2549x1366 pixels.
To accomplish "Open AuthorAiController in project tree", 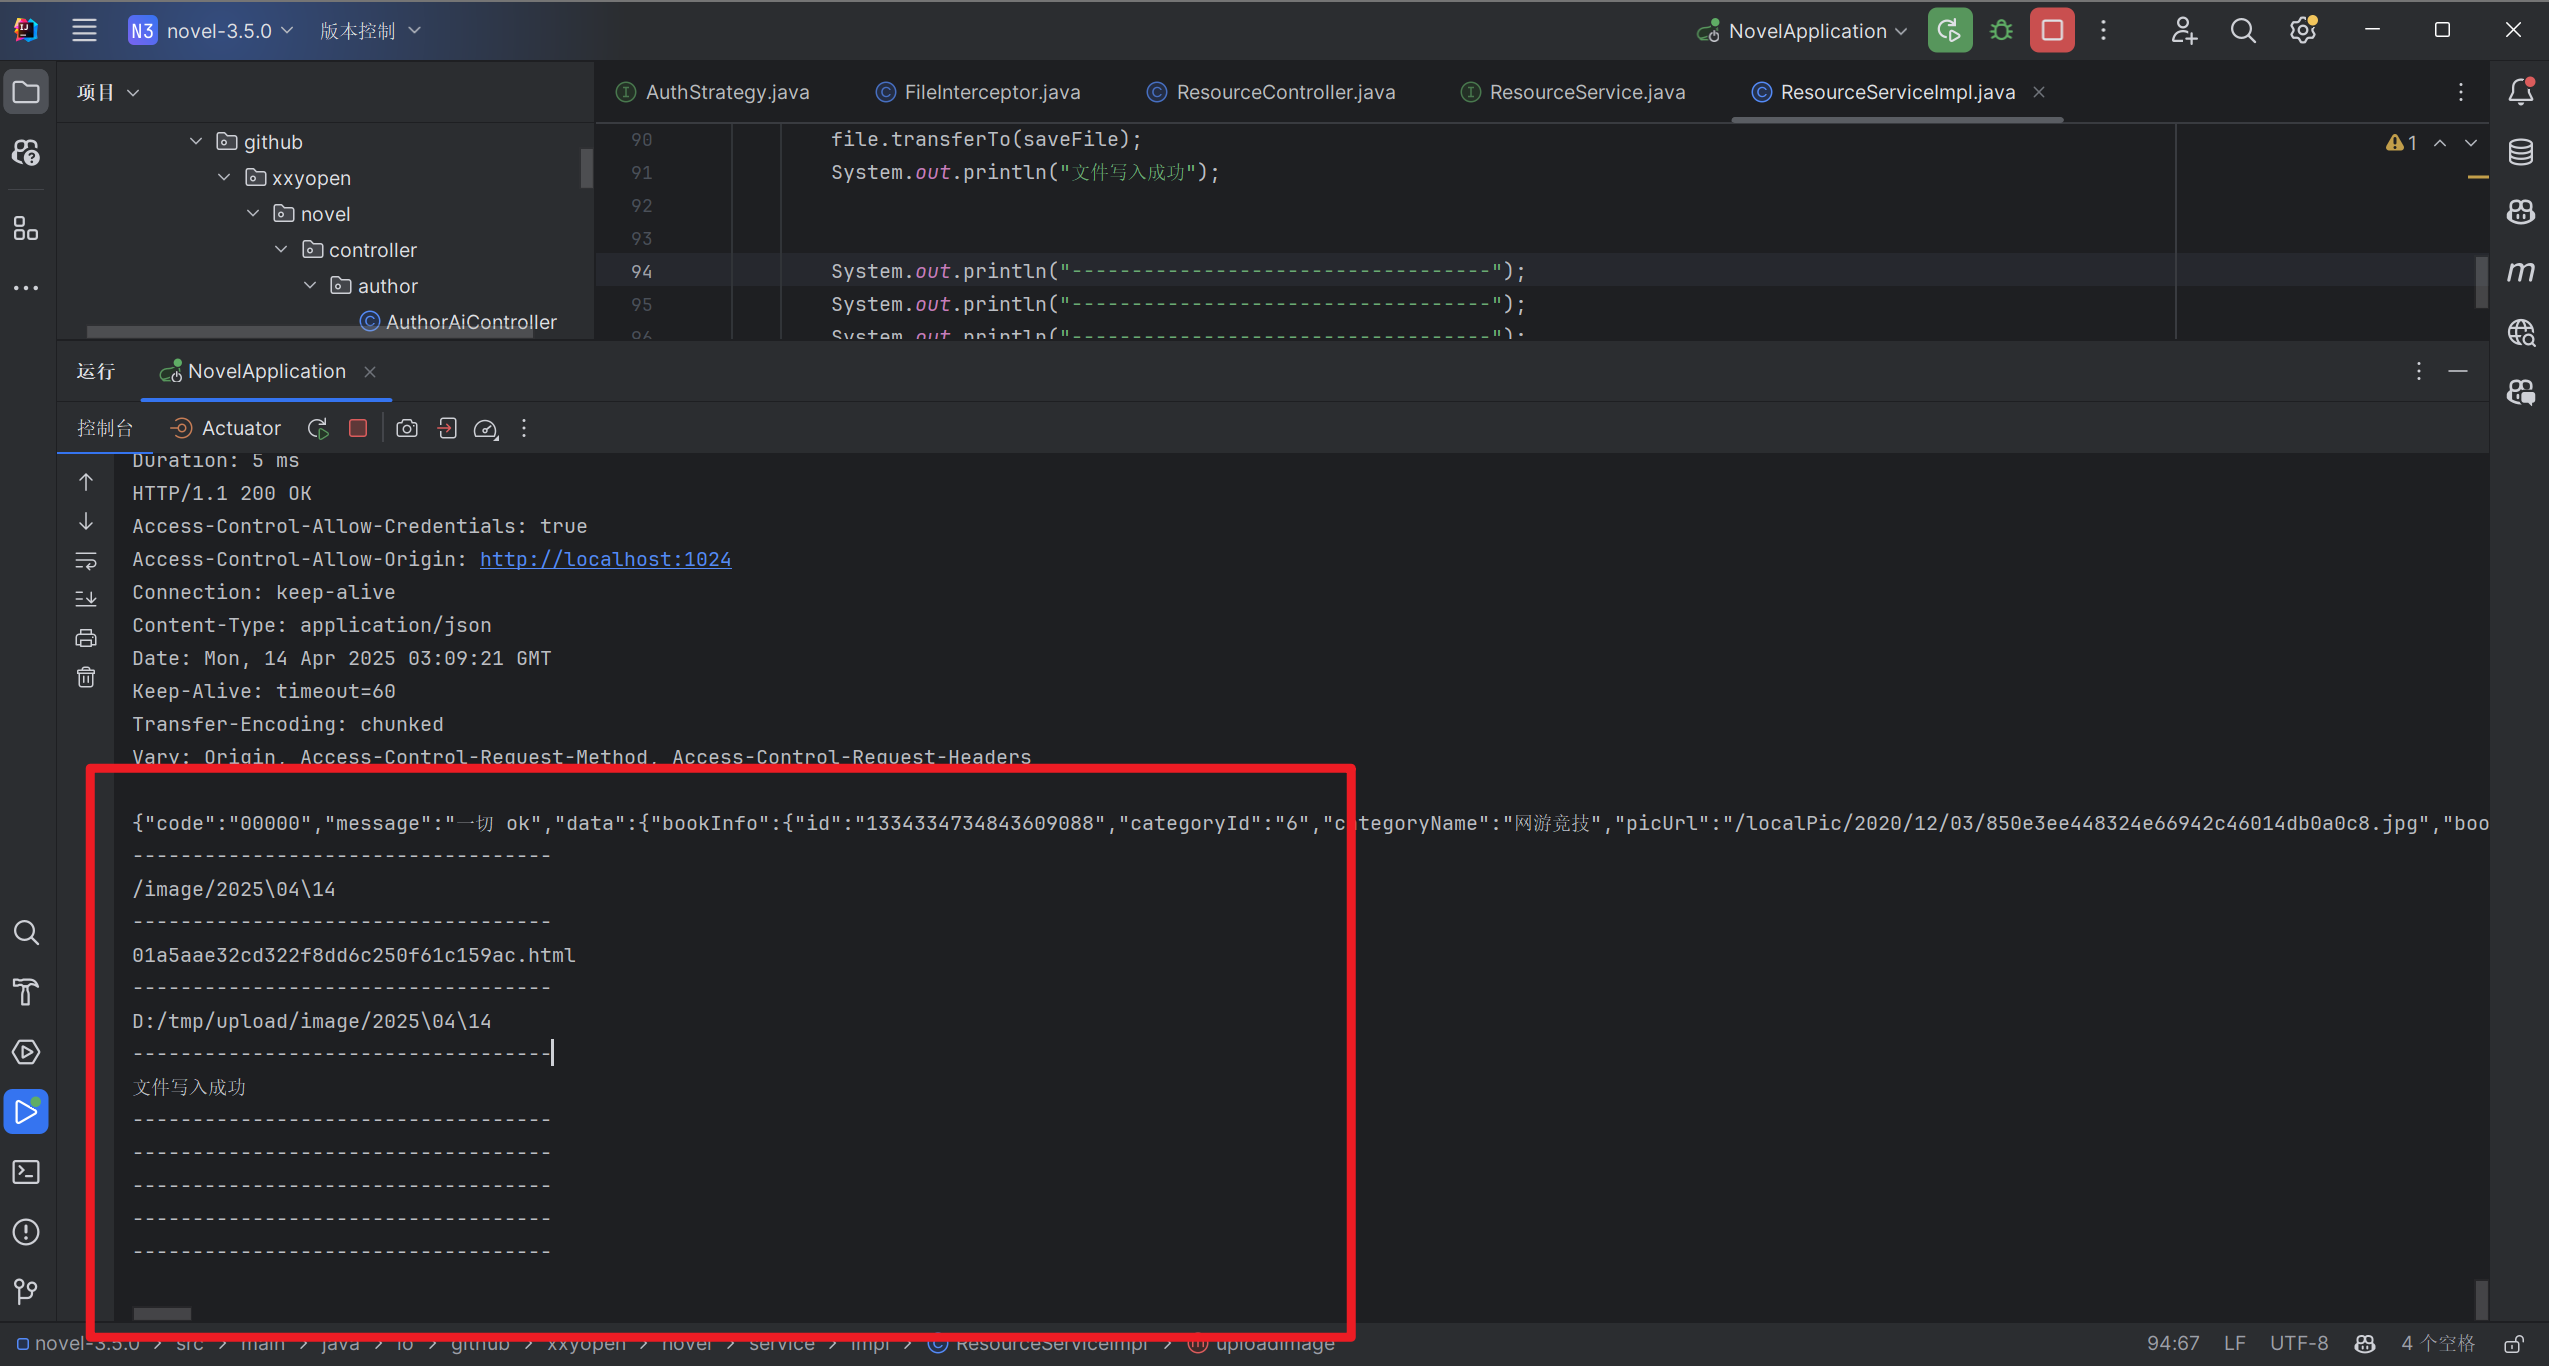I will tap(471, 322).
